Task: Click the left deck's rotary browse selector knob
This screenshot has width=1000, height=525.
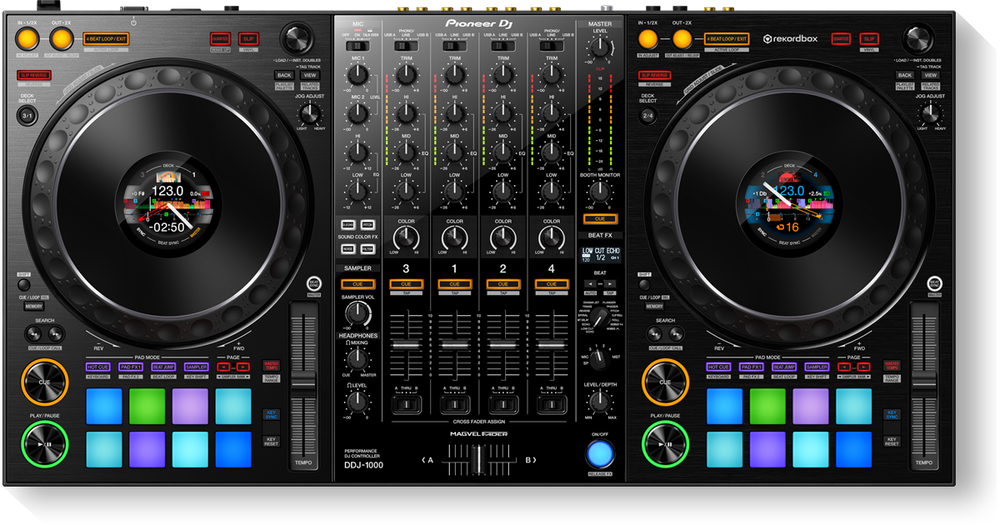Action: point(297,39)
